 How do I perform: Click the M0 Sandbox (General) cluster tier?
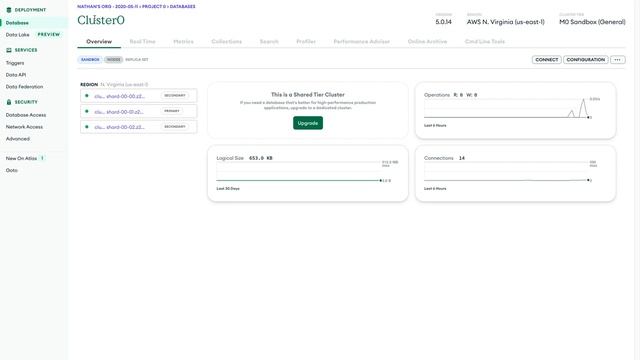pos(592,22)
